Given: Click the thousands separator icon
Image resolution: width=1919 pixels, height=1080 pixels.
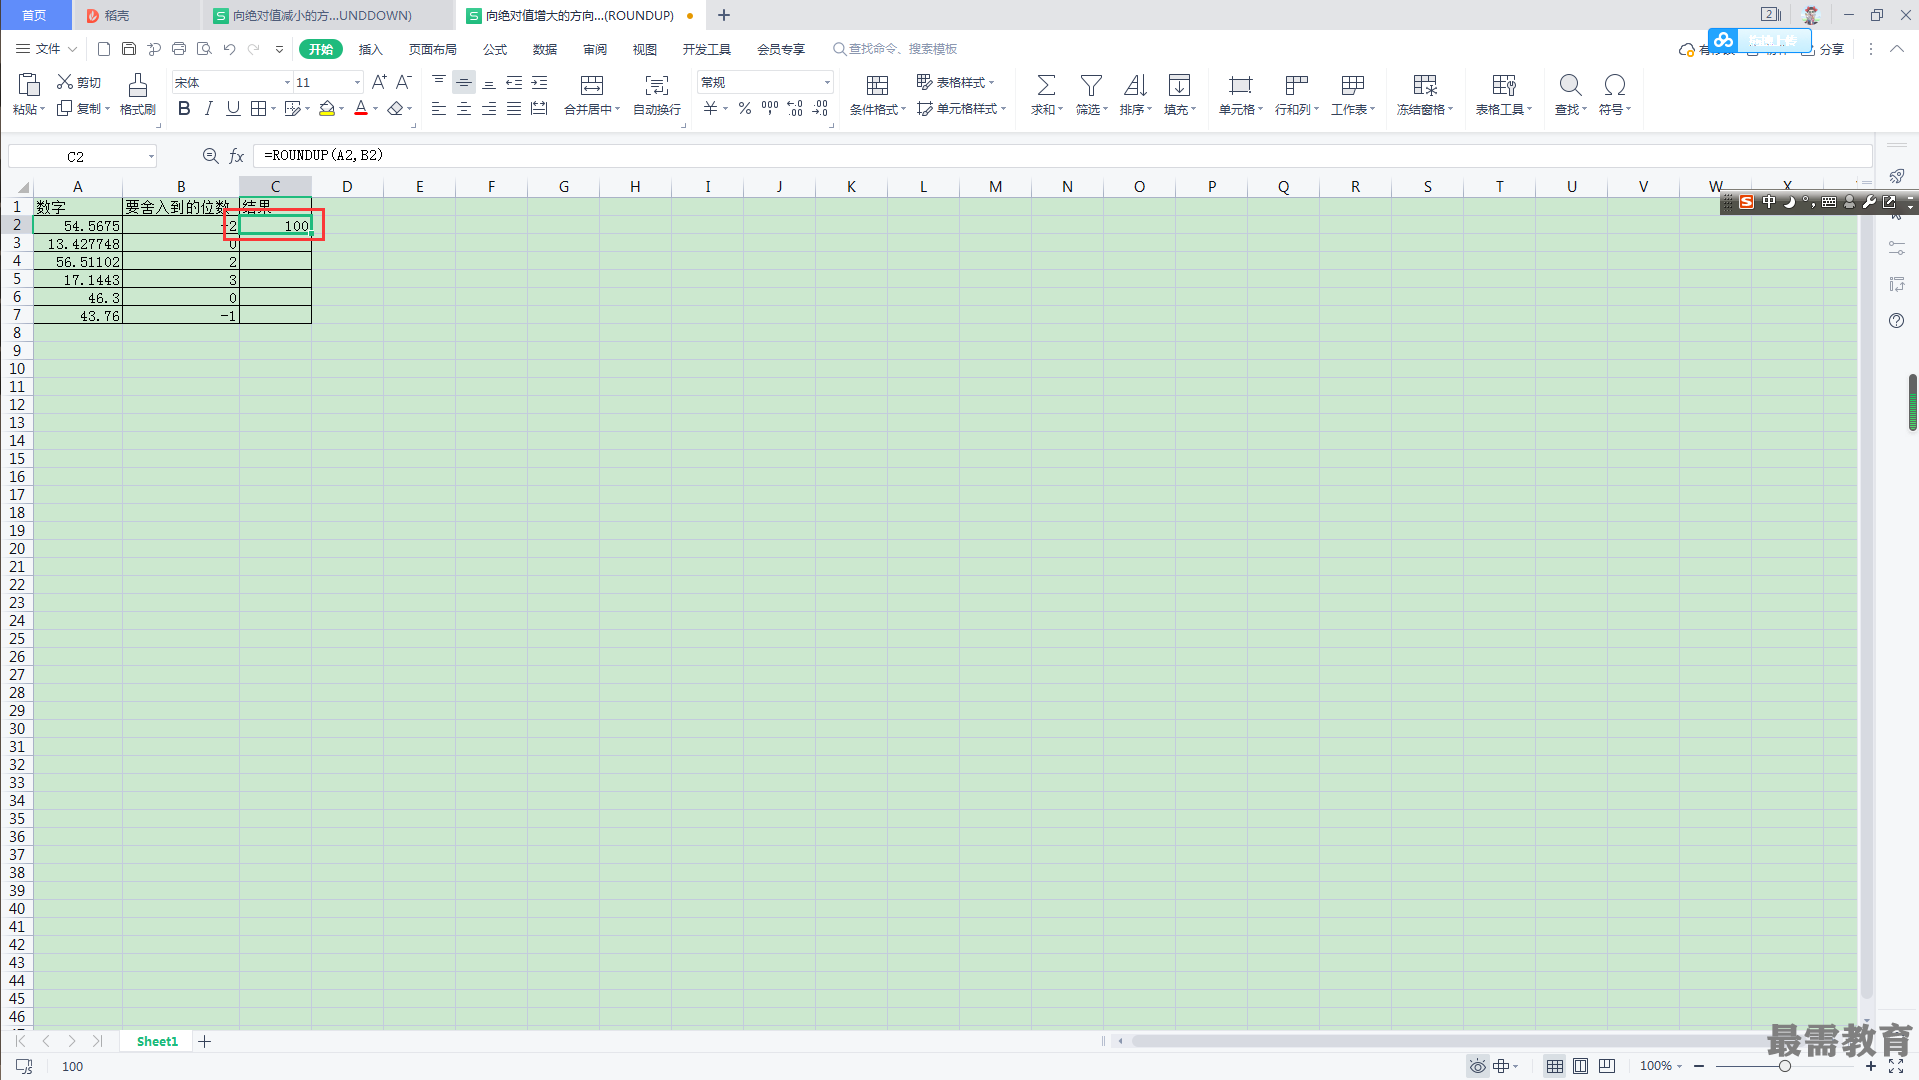Looking at the screenshot, I should (x=770, y=108).
